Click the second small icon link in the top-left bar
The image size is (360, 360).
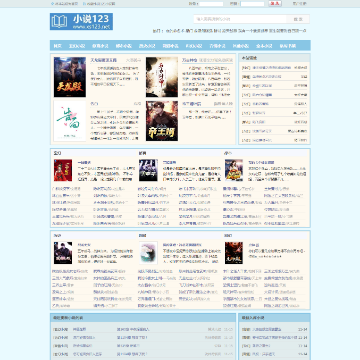tap(99, 4)
